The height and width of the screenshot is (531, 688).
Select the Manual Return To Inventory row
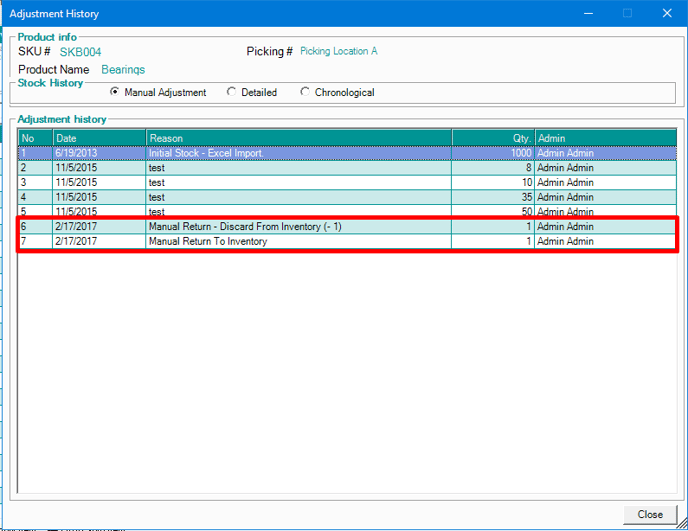208,241
